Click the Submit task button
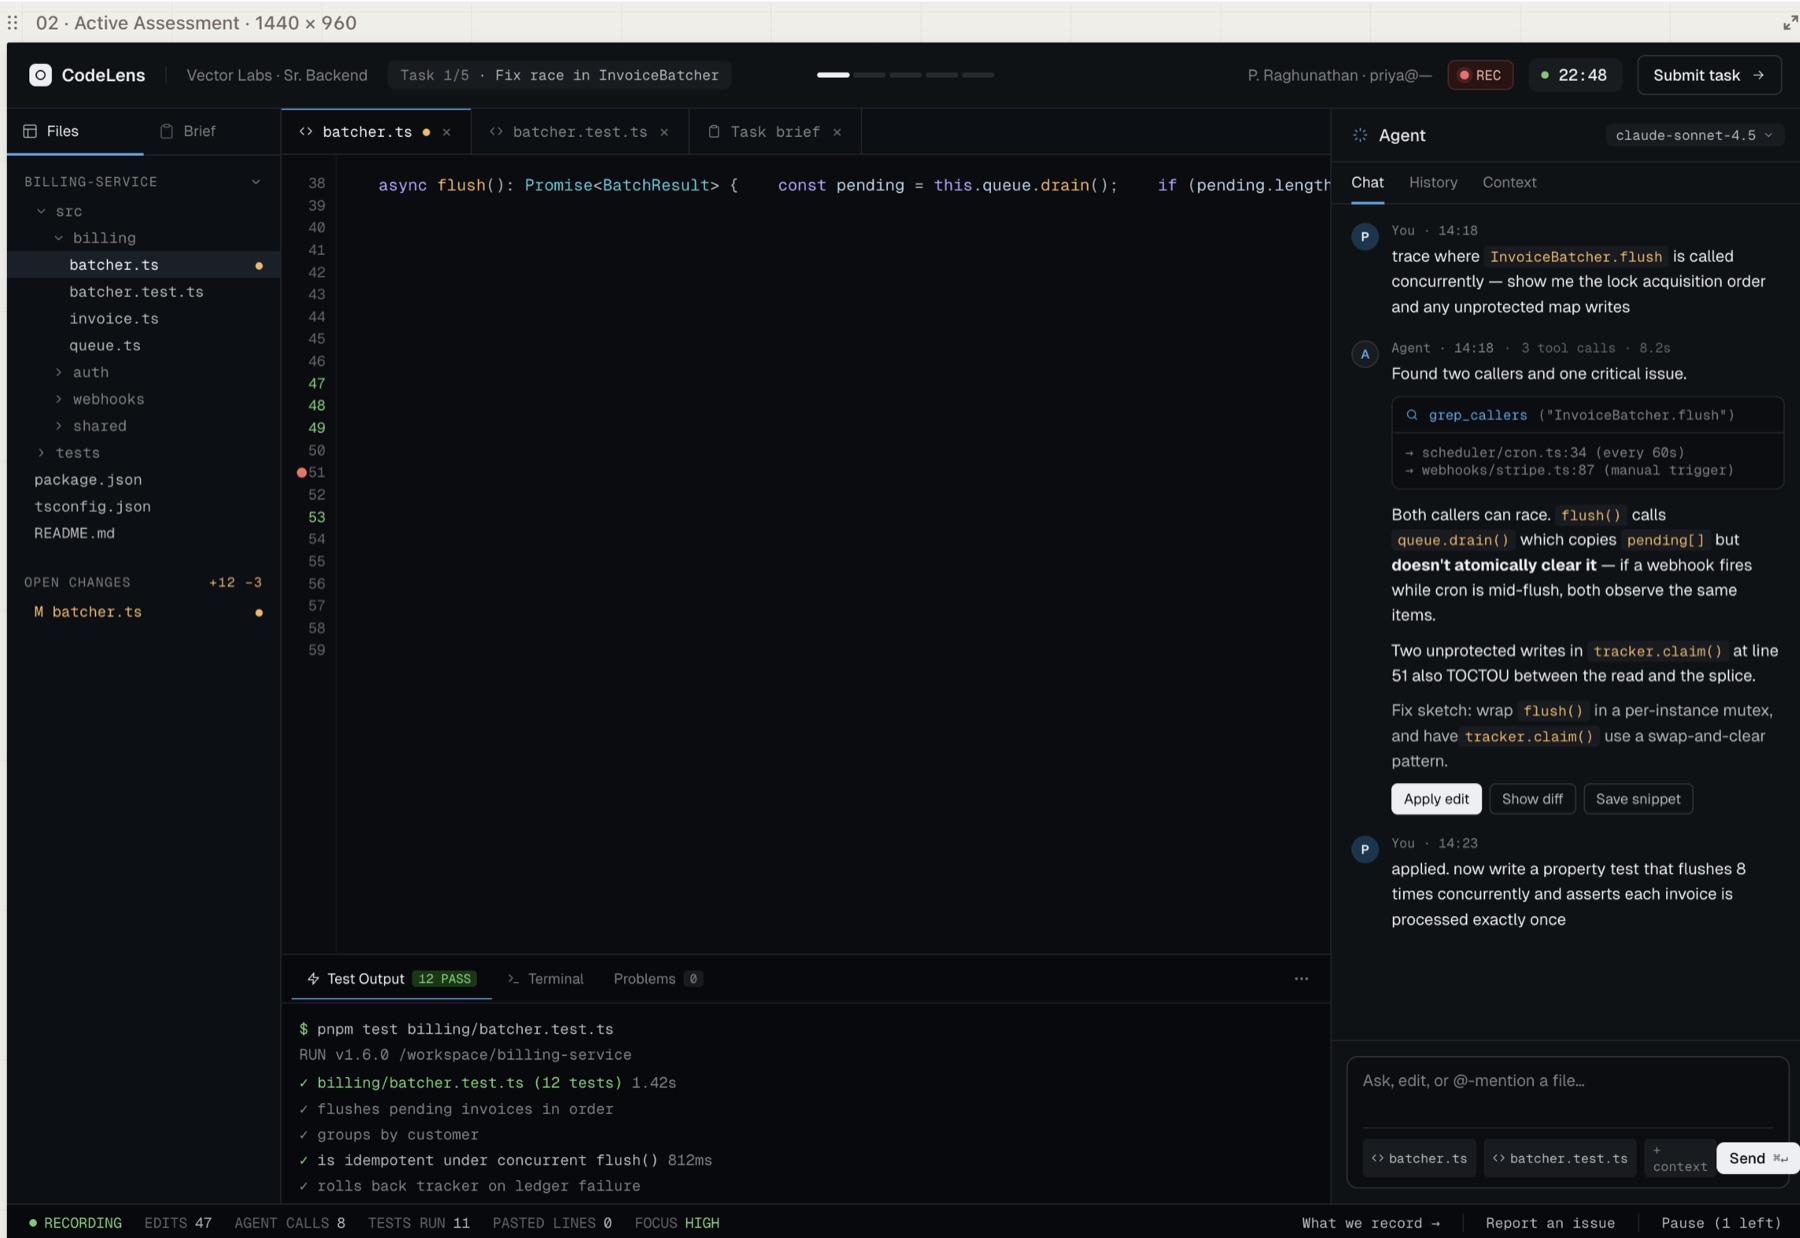The width and height of the screenshot is (1800, 1238). click(x=1709, y=75)
